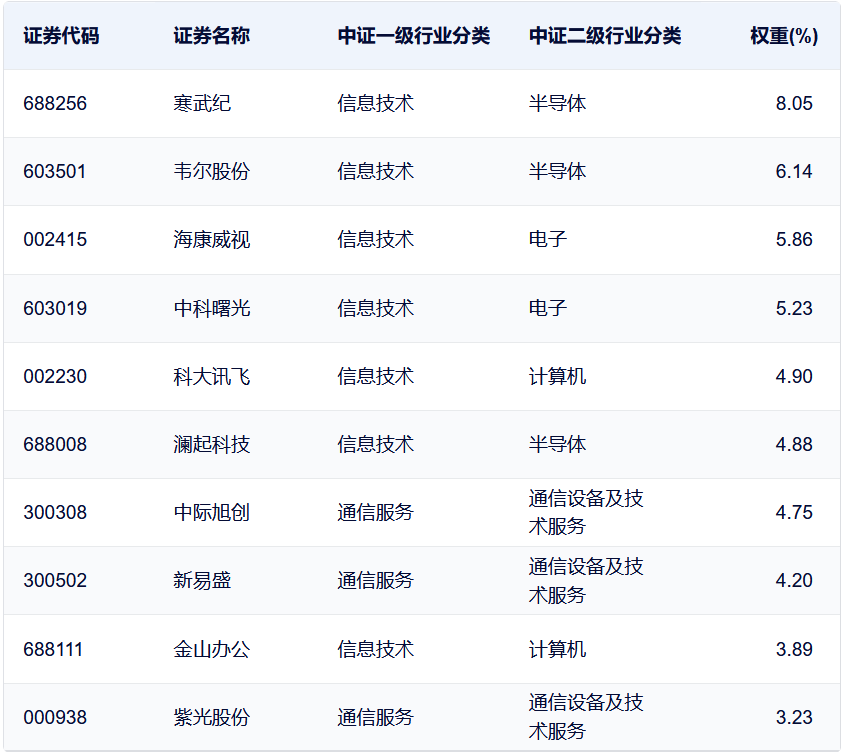Screen dimensions: 844x754
Task: Click the weight value 3.23
Action: 794,717
